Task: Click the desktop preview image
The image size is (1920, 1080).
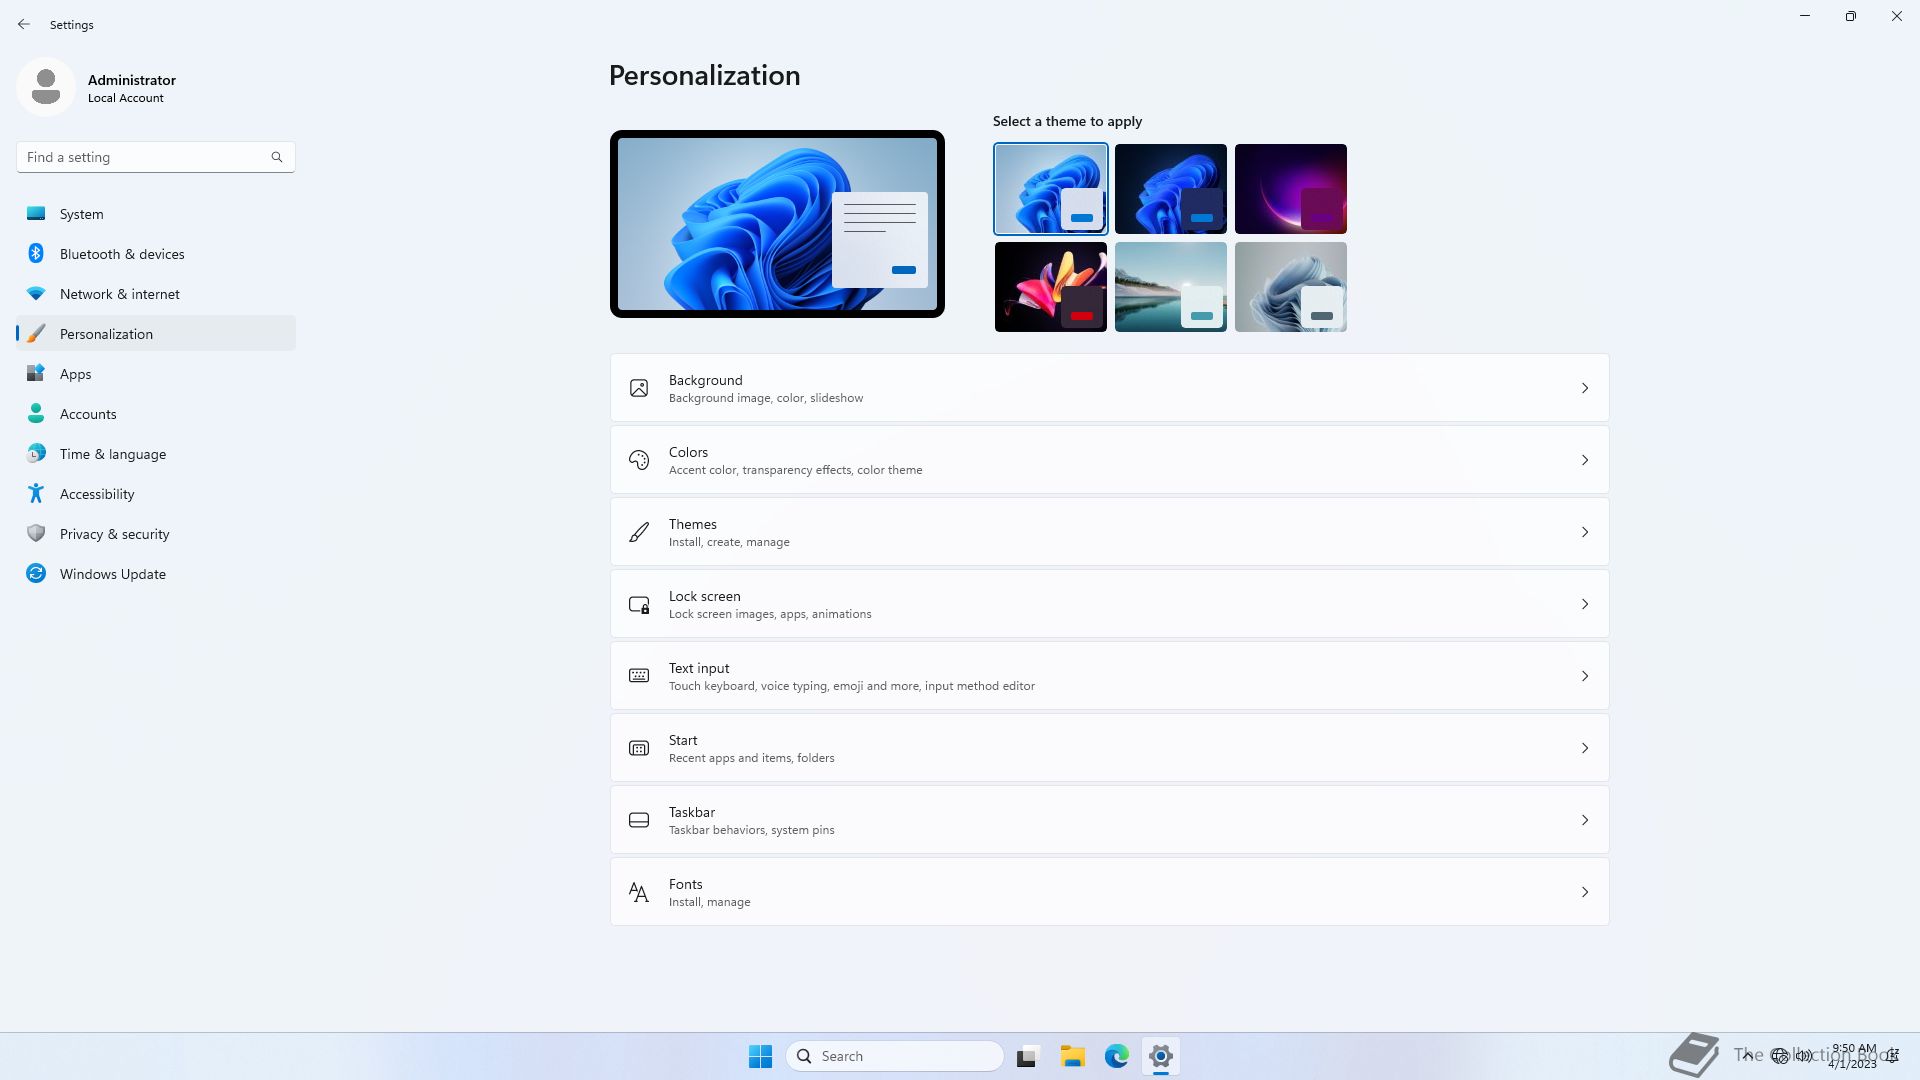Action: pos(777,224)
